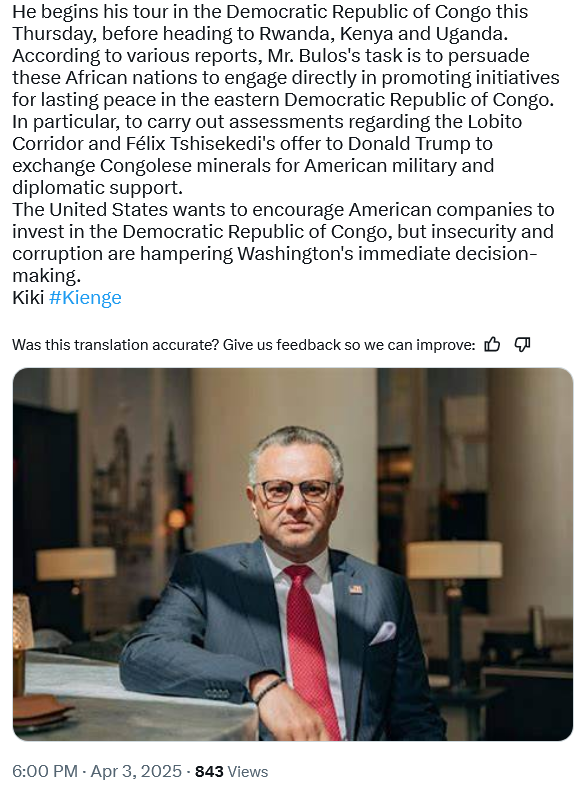
Task: Click the bracelet on the man's wrist
Action: [x=269, y=688]
